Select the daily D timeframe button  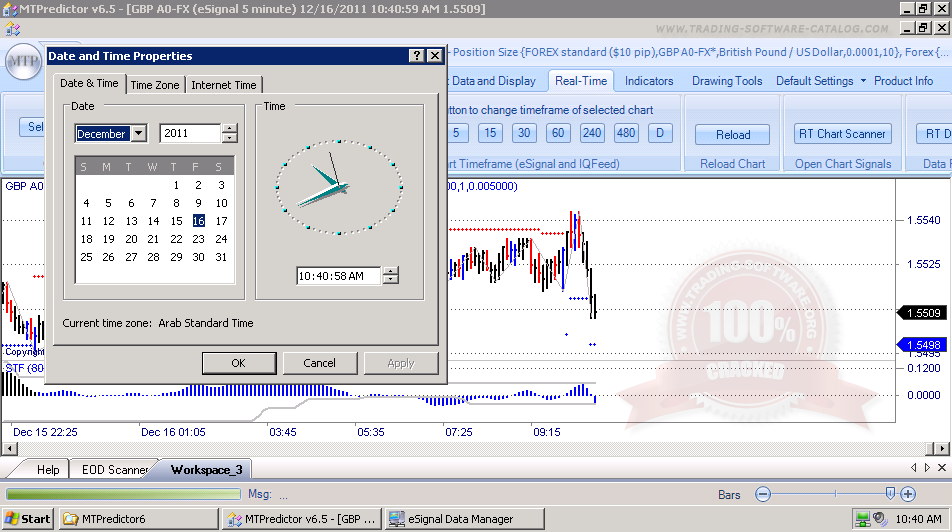click(x=659, y=133)
